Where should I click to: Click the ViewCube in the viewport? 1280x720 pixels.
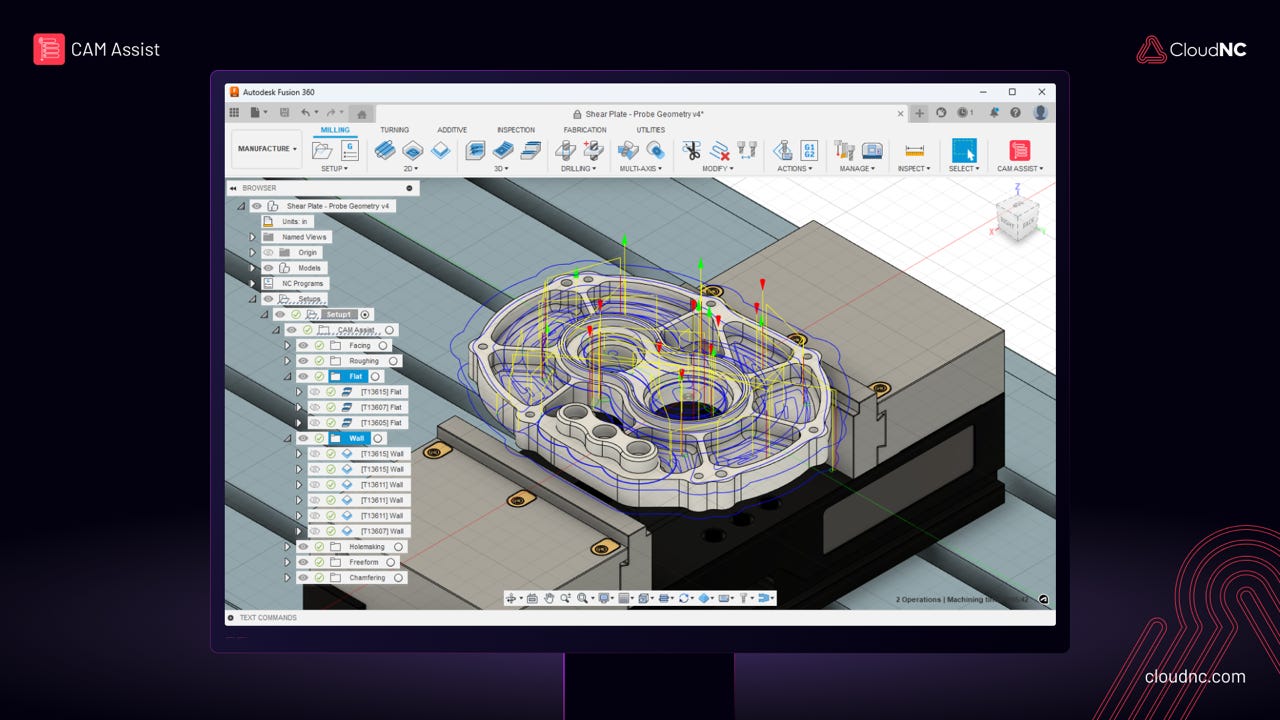click(x=1016, y=217)
